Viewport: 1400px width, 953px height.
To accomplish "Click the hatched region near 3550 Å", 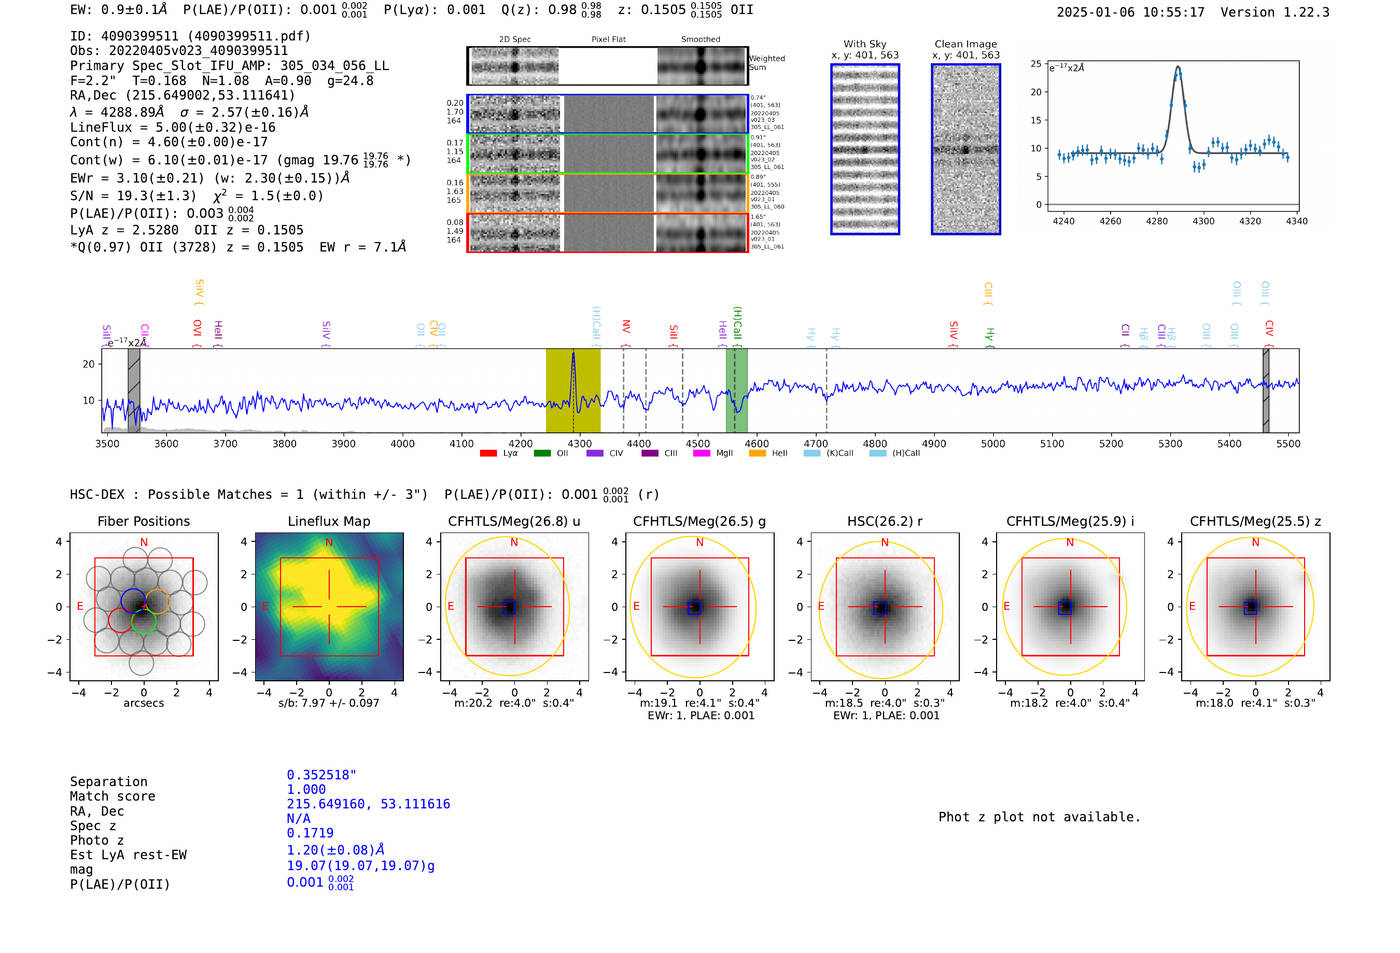I will click(134, 390).
